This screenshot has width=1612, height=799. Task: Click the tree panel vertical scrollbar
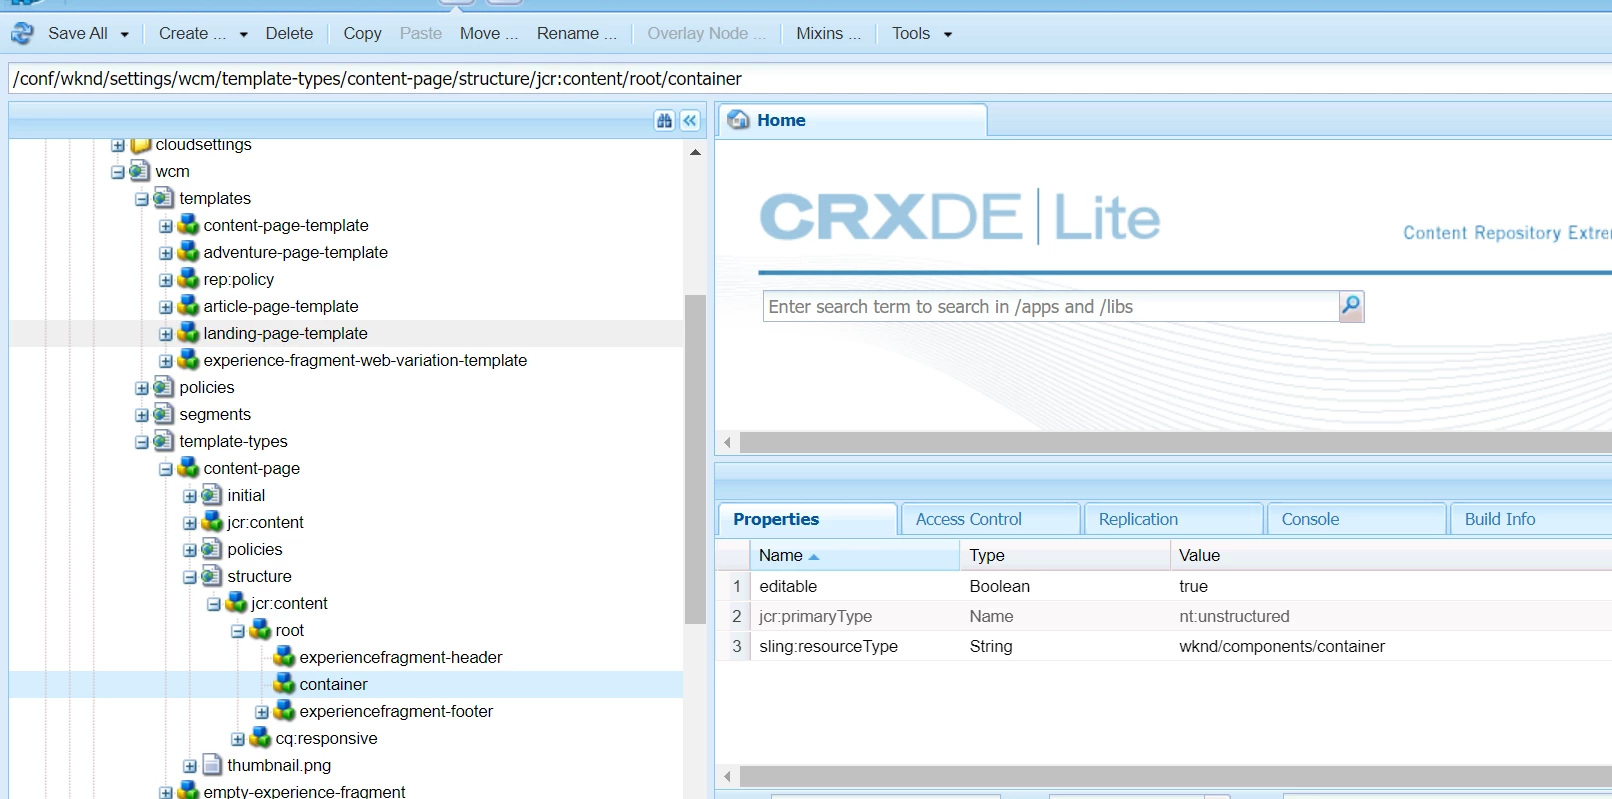[x=695, y=459]
